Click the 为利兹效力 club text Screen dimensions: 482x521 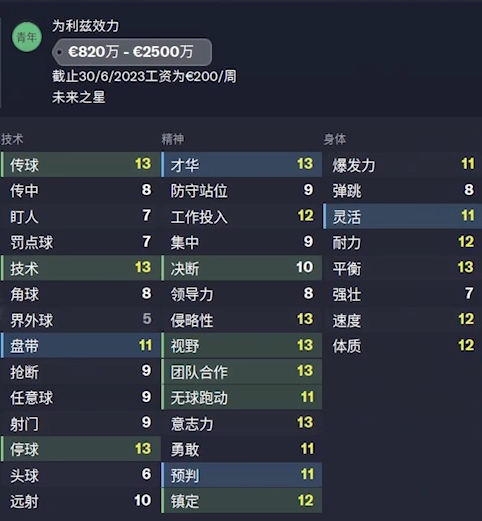tap(85, 26)
